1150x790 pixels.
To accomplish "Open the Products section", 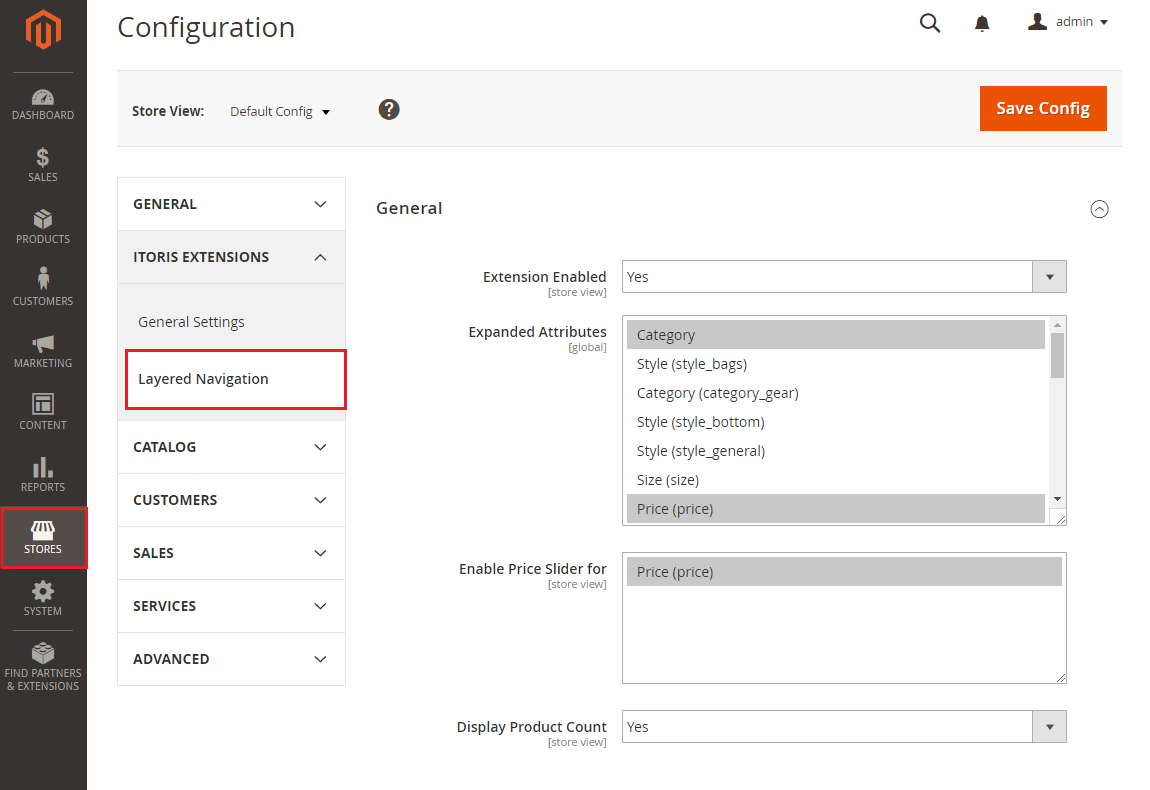I will [x=43, y=227].
